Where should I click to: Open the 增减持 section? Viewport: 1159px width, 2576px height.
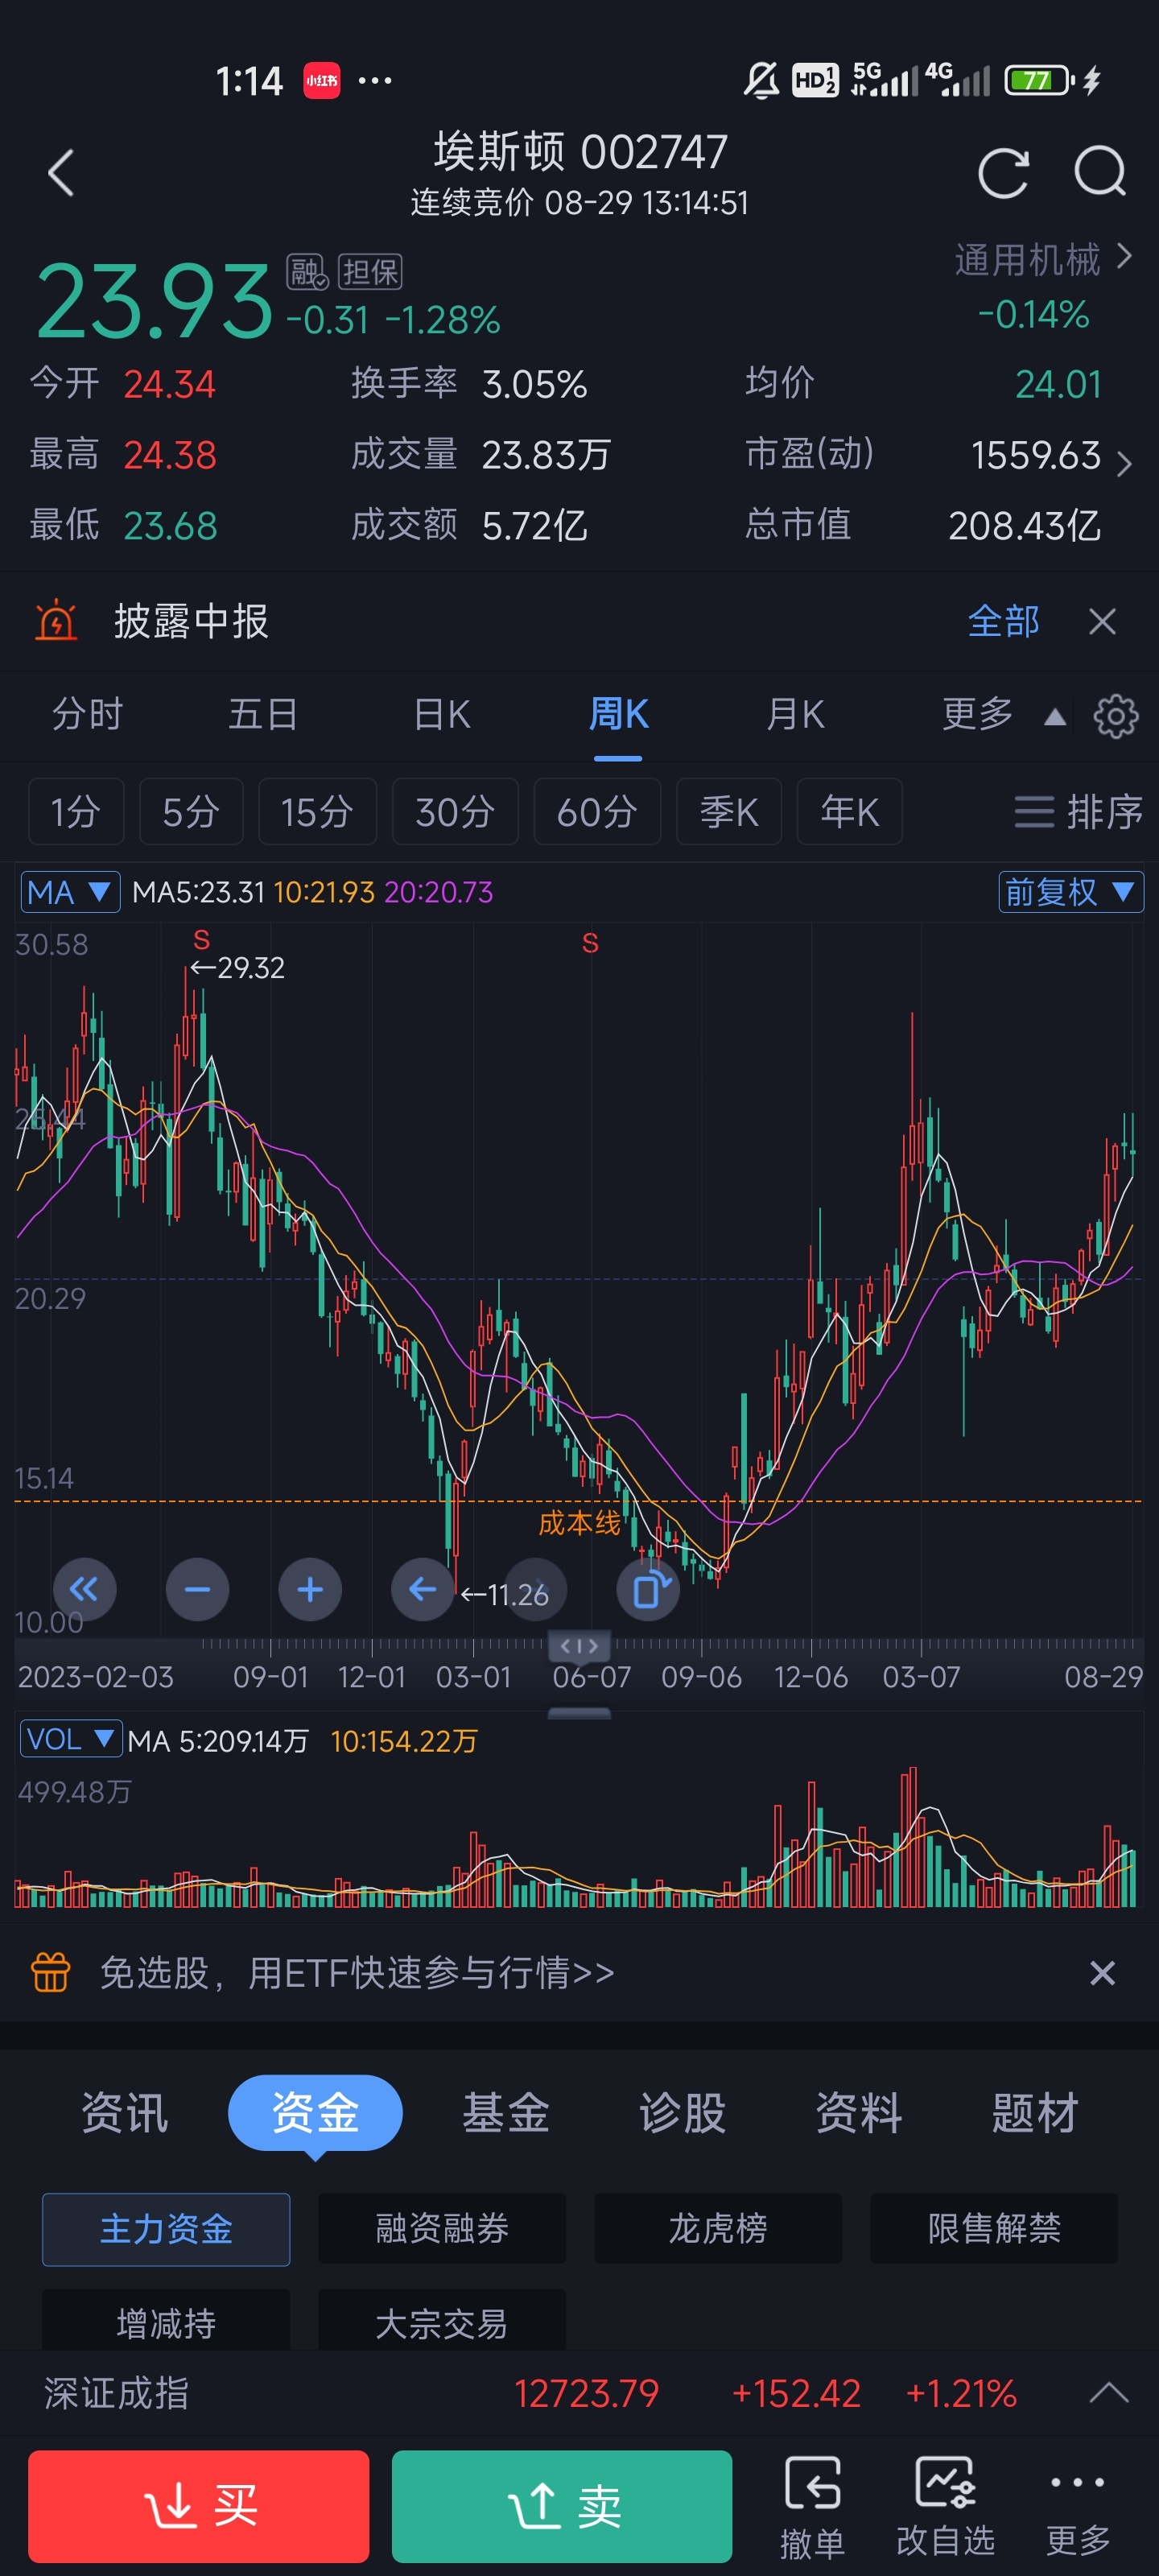166,2322
